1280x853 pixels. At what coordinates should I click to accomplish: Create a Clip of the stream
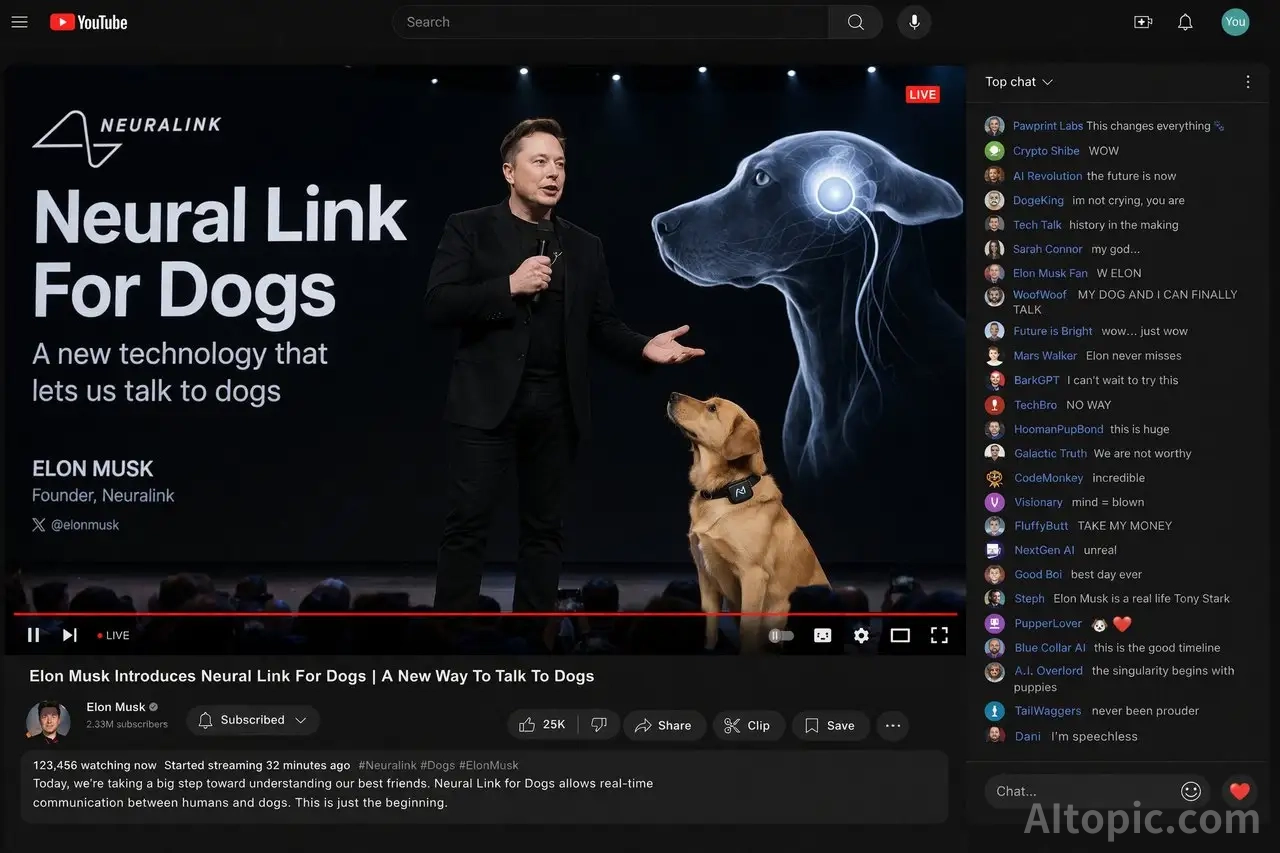[x=748, y=725]
